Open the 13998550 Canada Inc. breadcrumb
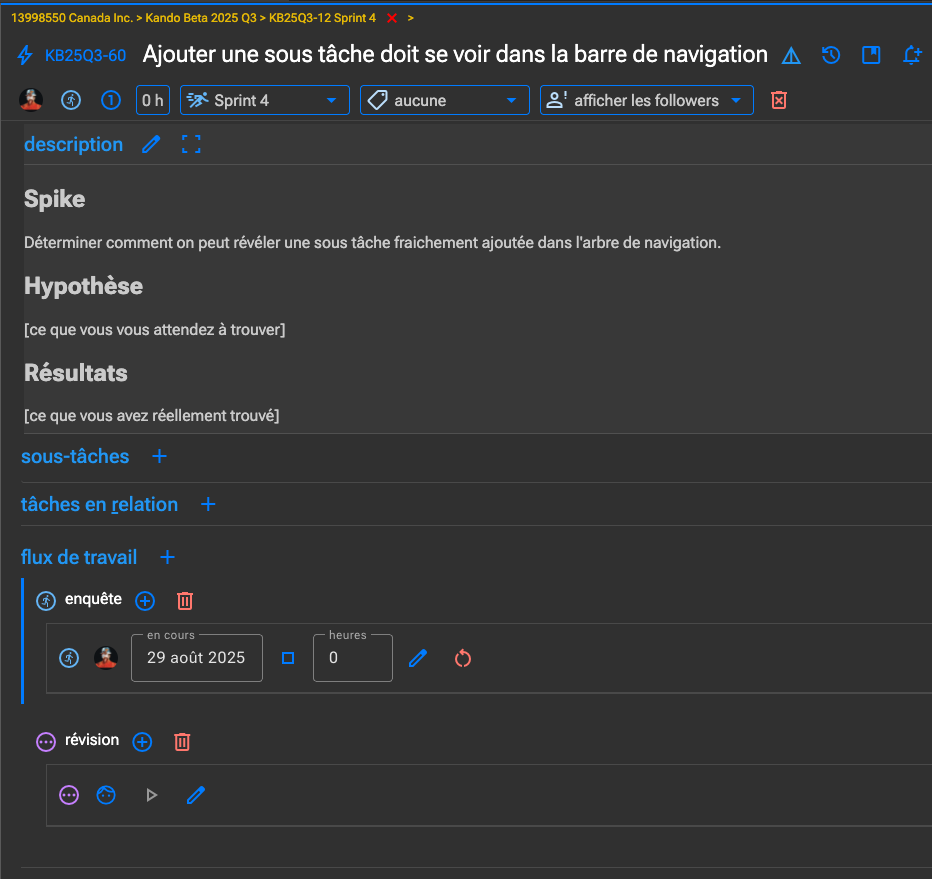932x879 pixels. pos(72,18)
